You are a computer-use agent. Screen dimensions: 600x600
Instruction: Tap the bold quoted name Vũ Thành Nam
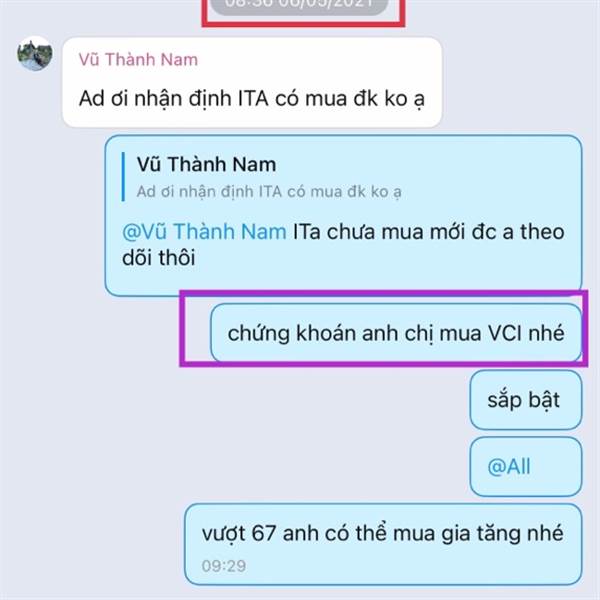[x=206, y=165]
